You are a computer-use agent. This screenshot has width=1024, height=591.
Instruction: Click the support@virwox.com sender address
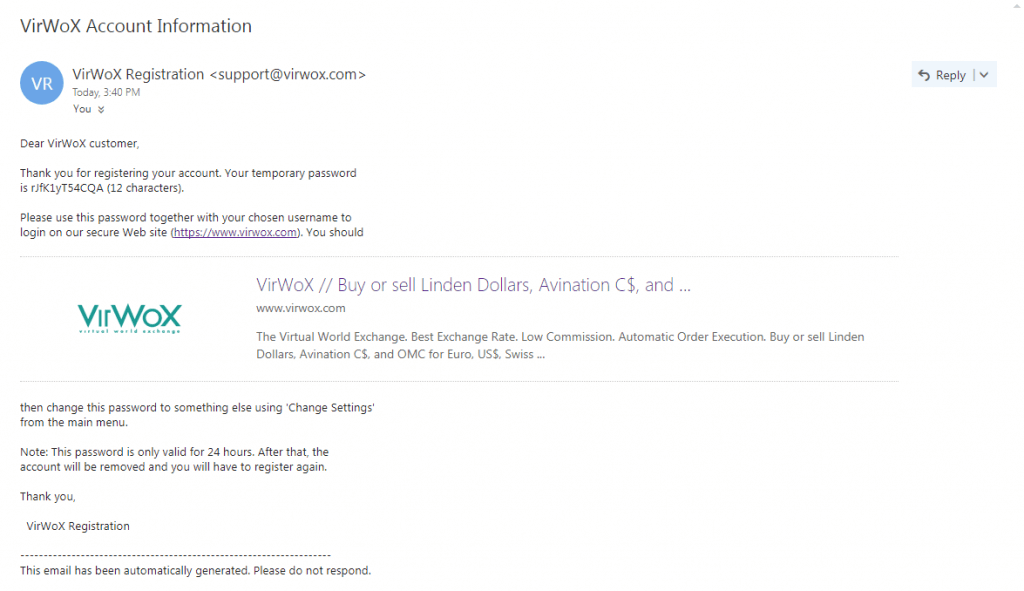[287, 74]
